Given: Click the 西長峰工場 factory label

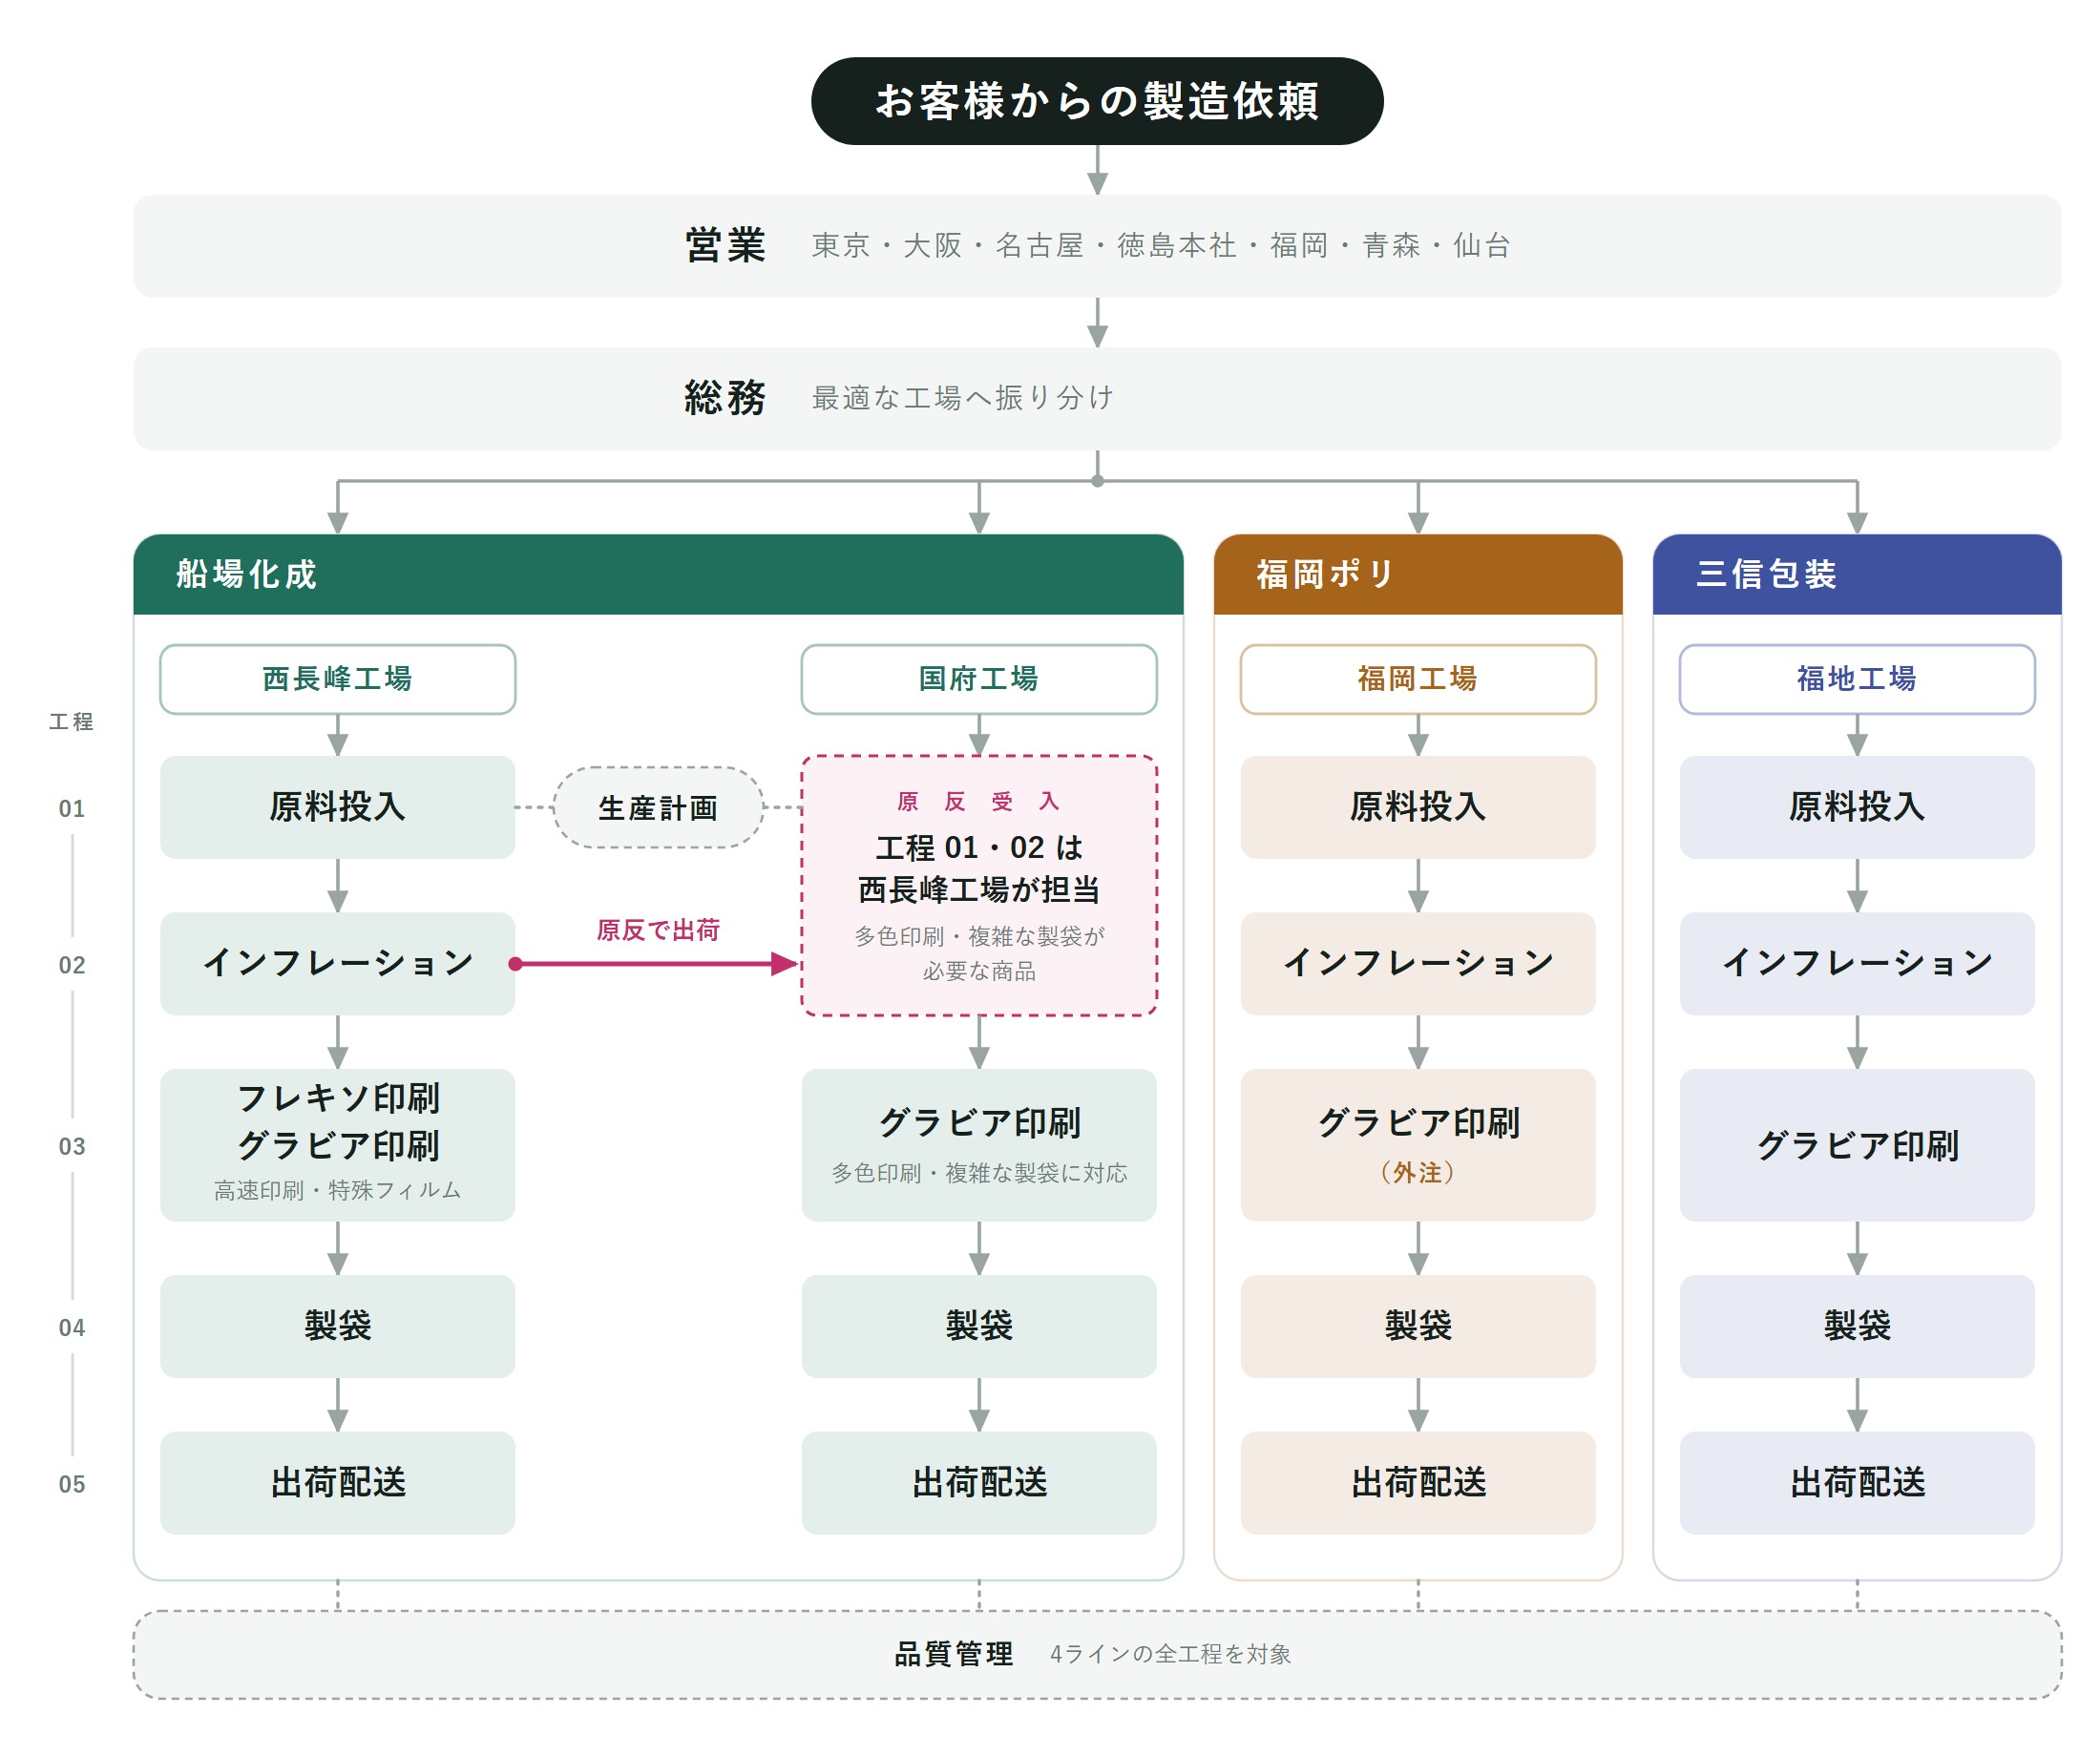Looking at the screenshot, I should (x=338, y=679).
